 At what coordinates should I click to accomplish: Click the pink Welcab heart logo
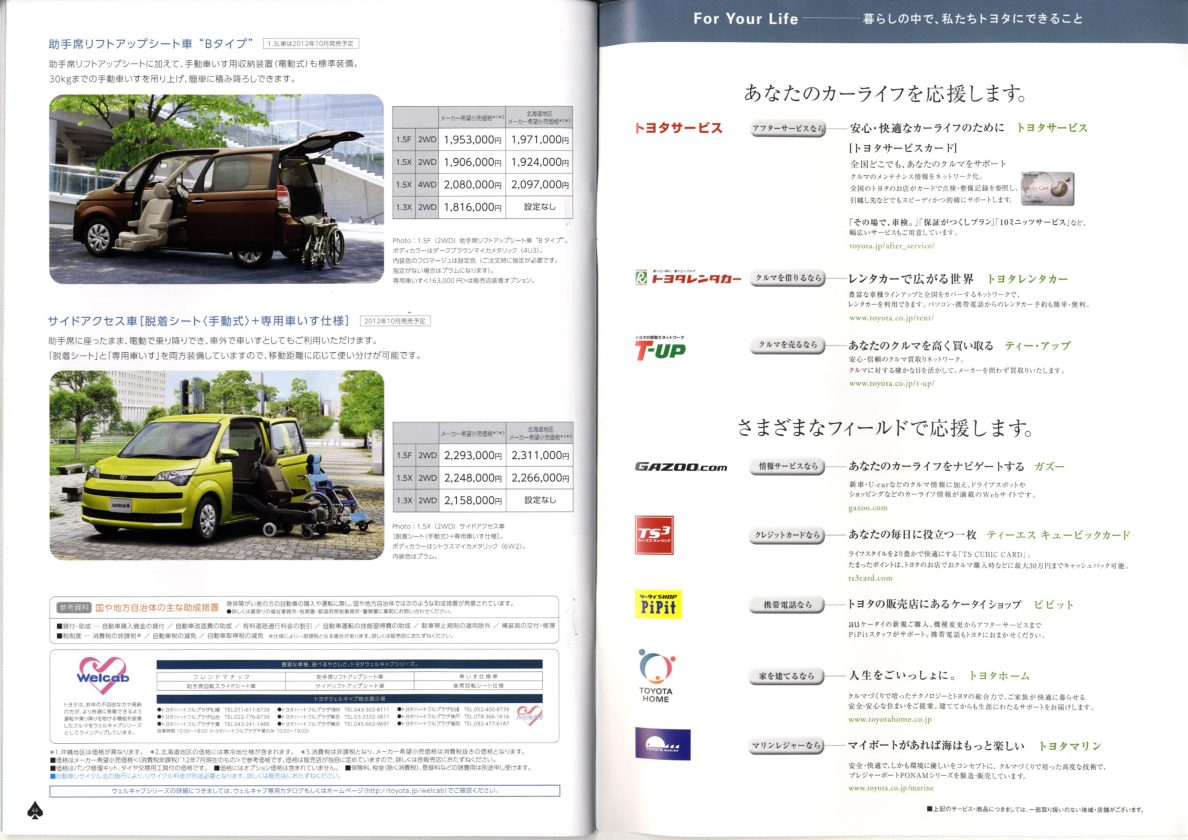[103, 674]
